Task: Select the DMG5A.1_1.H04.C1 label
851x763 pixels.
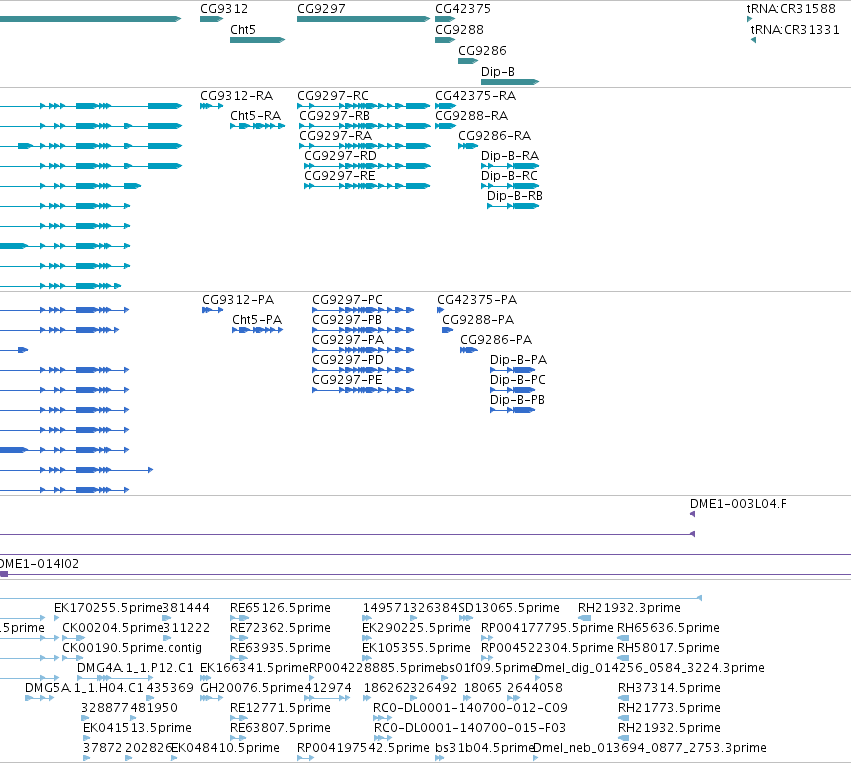Action: [84, 688]
